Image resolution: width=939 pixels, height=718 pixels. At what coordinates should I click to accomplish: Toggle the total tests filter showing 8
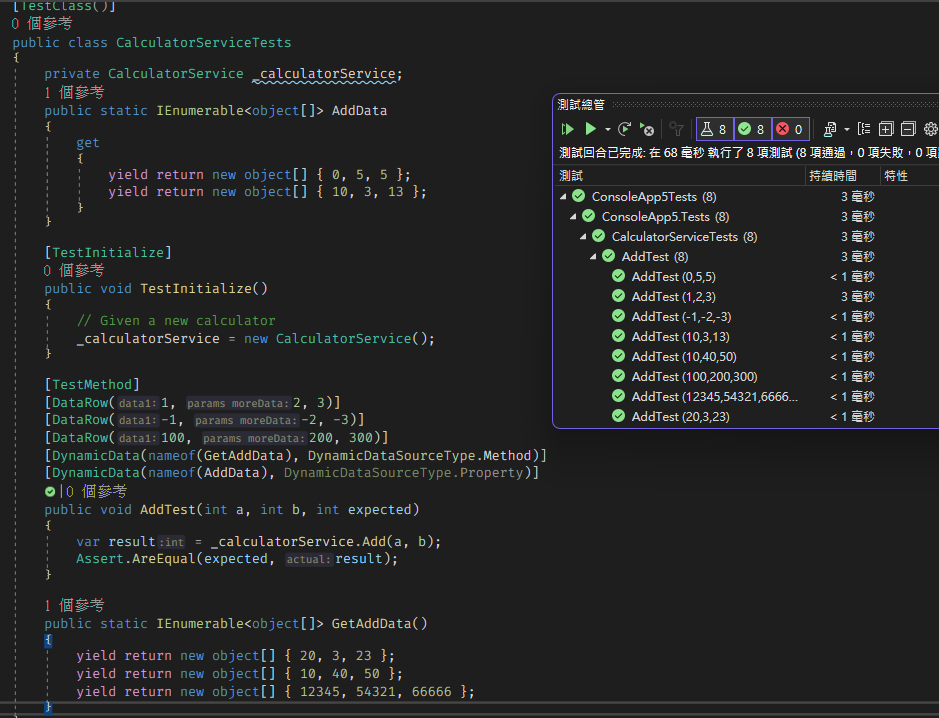714,129
